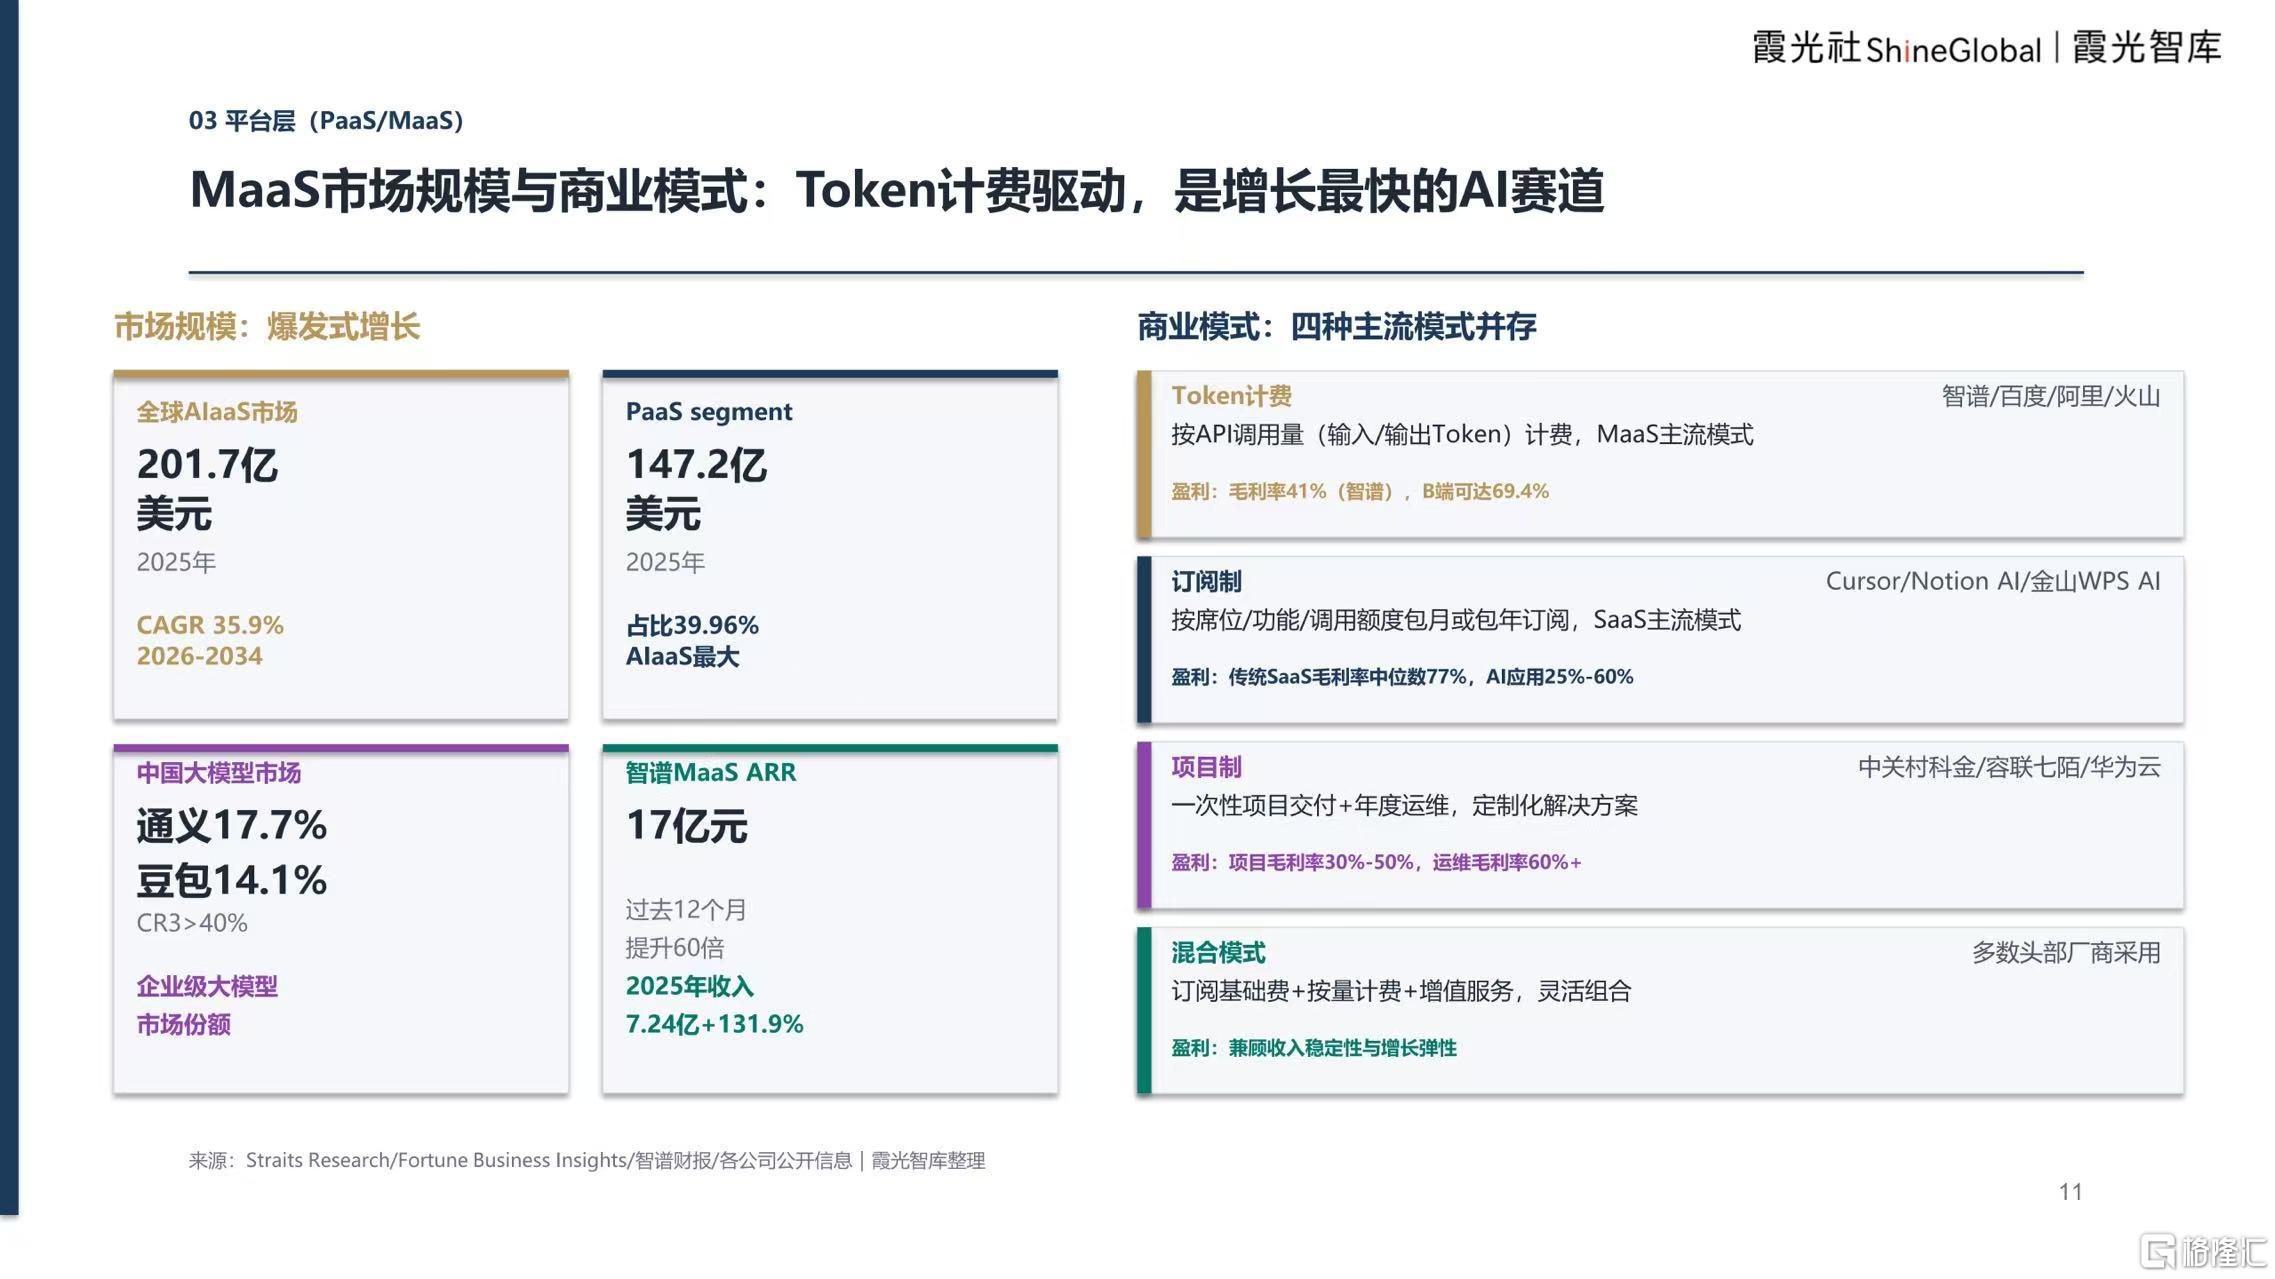Click the 订阅制 model title
Viewport: 2275px width, 1279px height.
click(x=1206, y=582)
